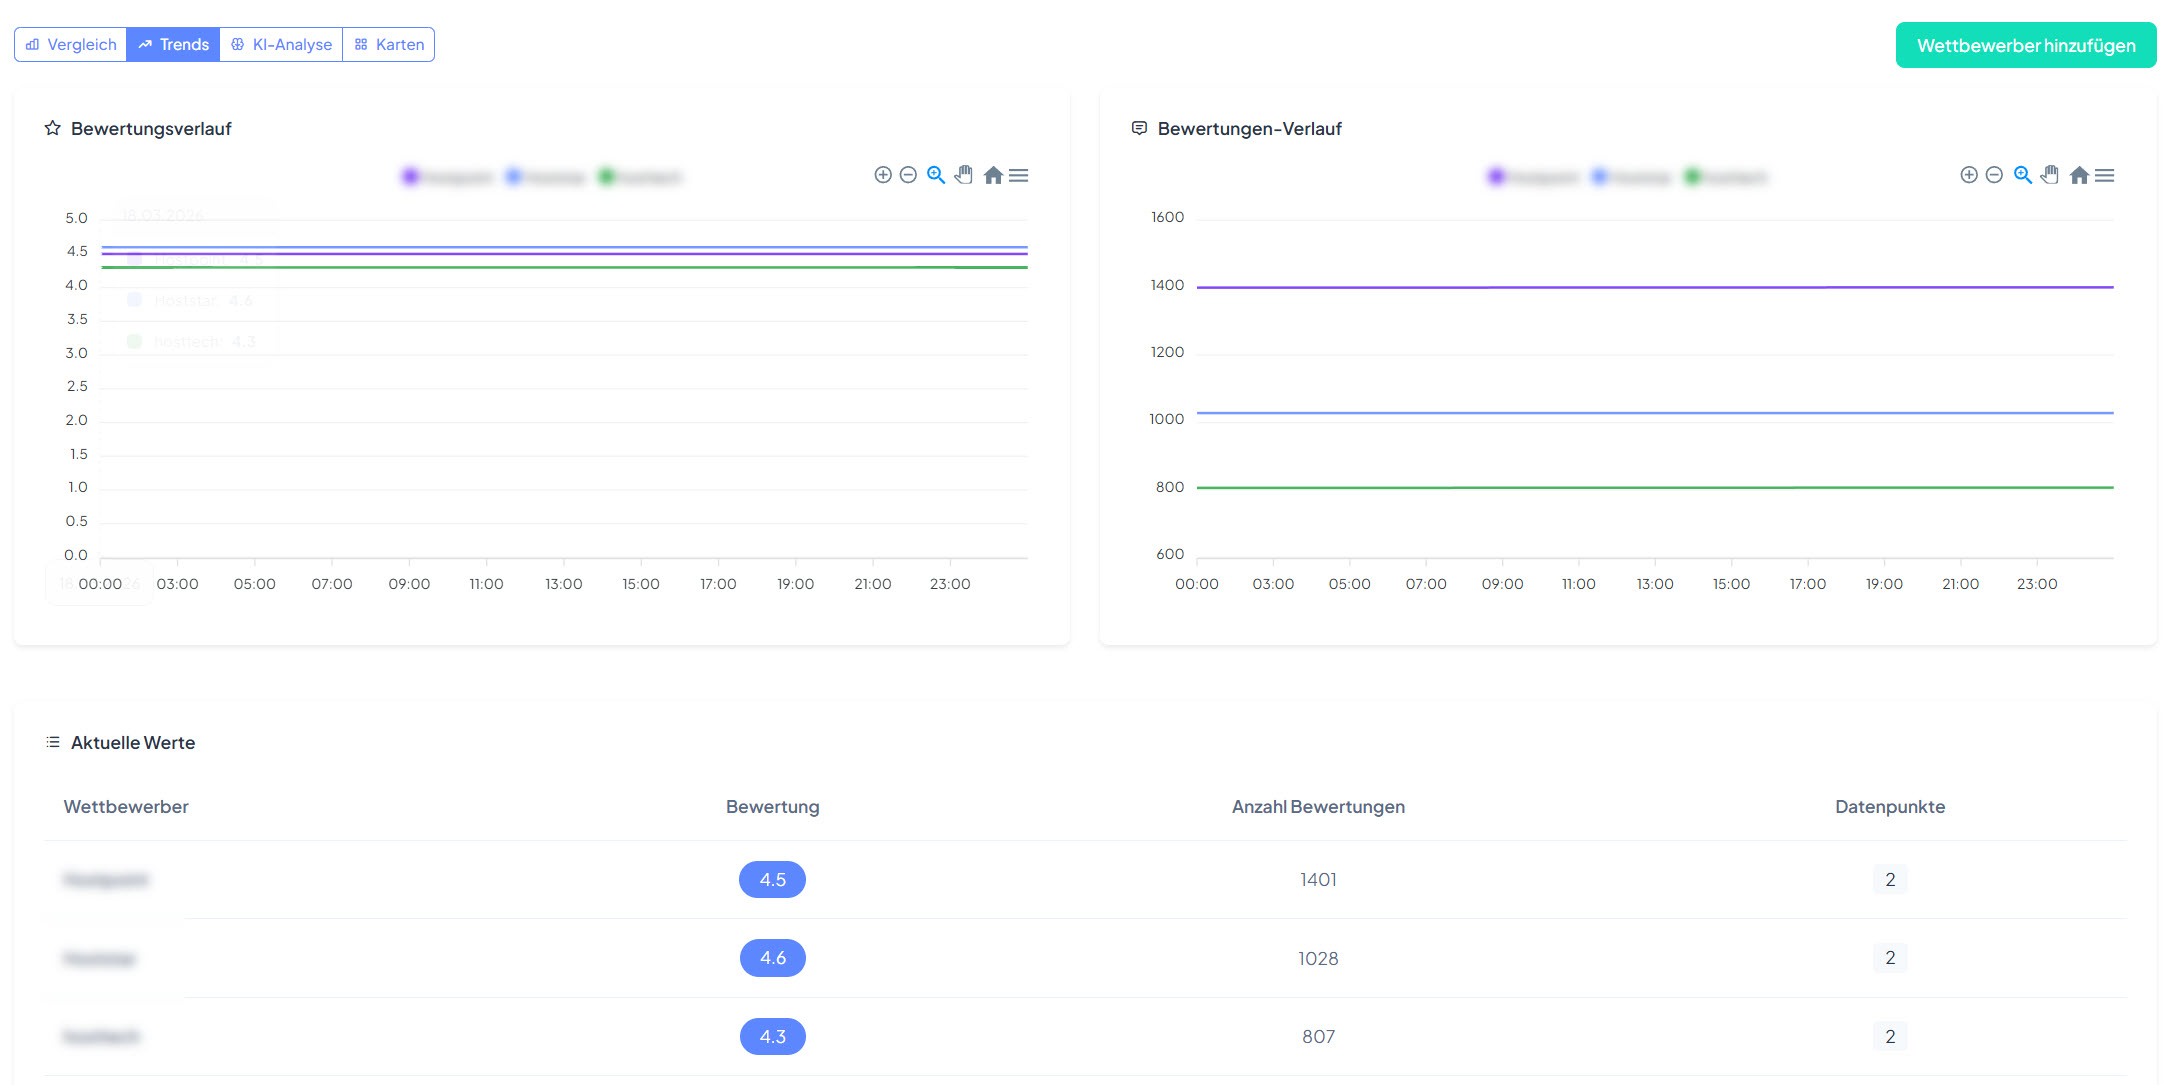
Task: Switch to the Vergleich tab
Action: 71,45
